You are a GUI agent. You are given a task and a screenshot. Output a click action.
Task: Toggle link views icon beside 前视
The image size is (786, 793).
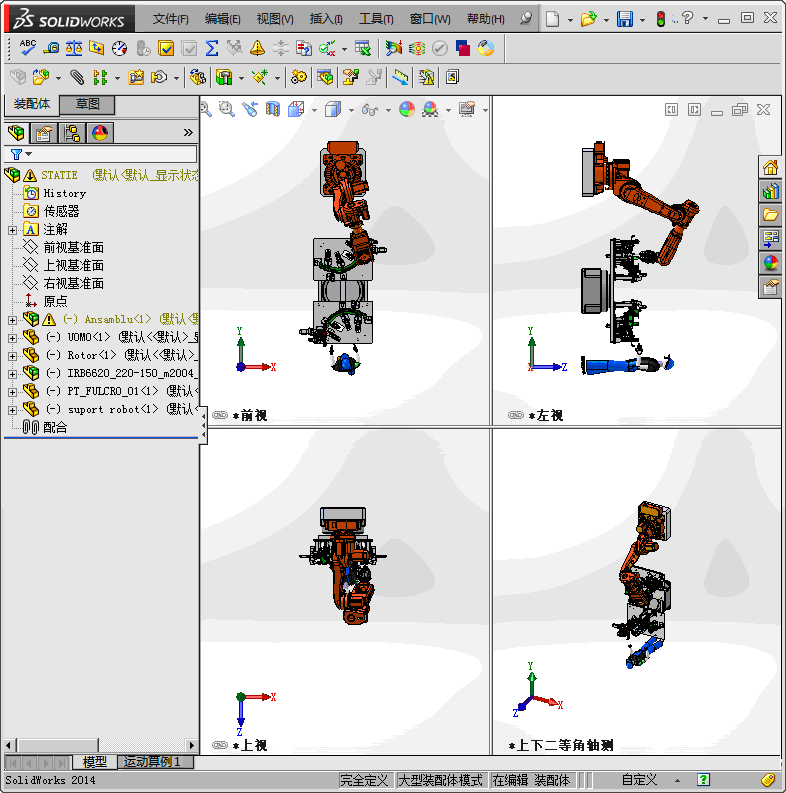coord(220,415)
